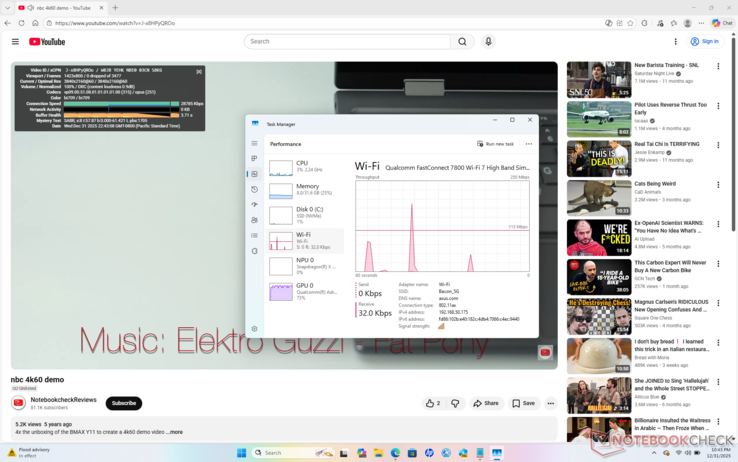Share the video

[x=486, y=403]
